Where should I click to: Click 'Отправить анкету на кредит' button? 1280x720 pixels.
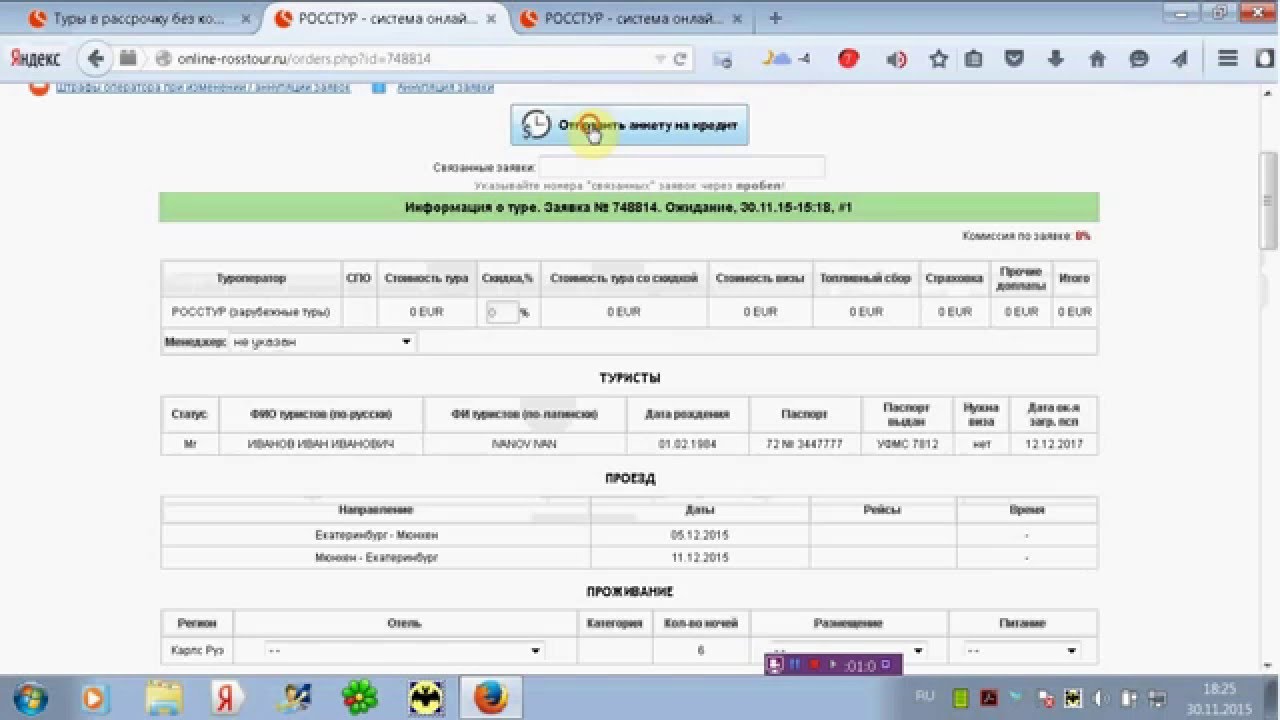(x=629, y=125)
